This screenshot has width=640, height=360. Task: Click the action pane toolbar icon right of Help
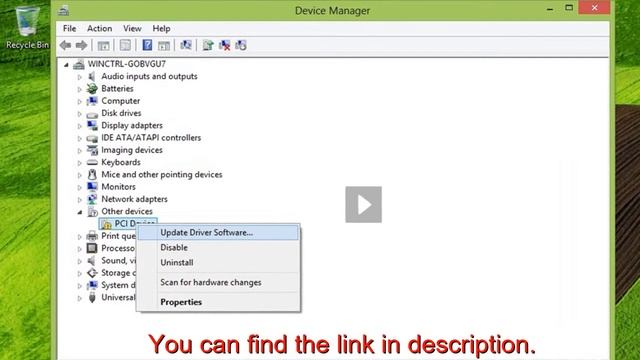(x=164, y=45)
